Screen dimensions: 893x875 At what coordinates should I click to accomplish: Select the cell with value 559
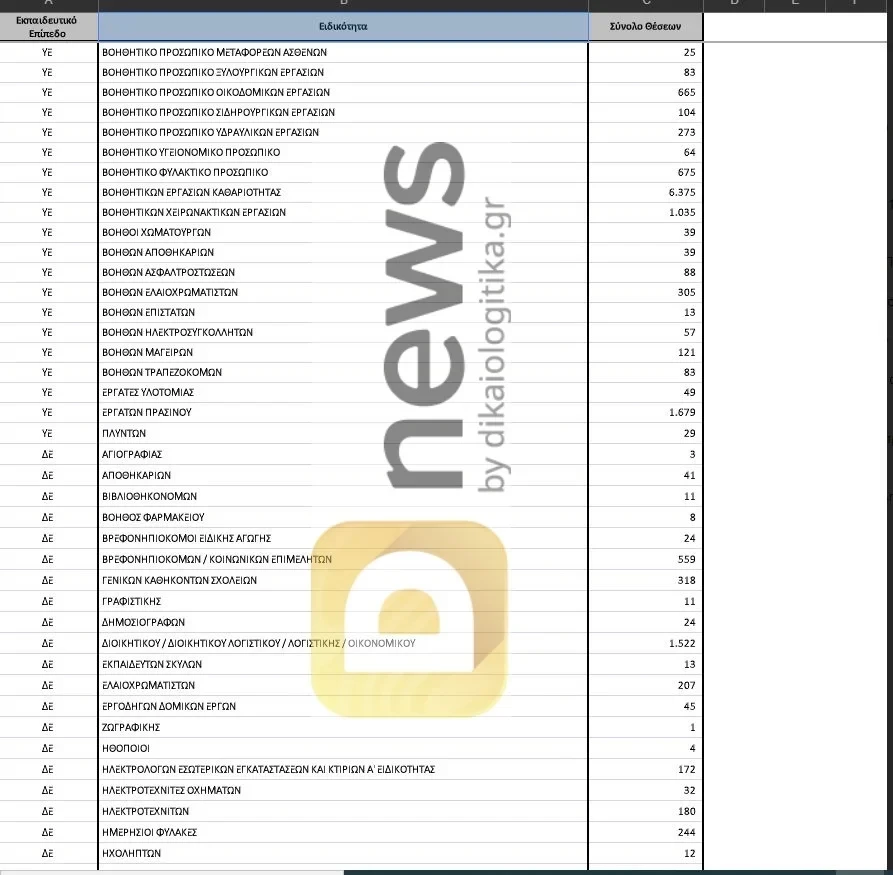coord(645,559)
